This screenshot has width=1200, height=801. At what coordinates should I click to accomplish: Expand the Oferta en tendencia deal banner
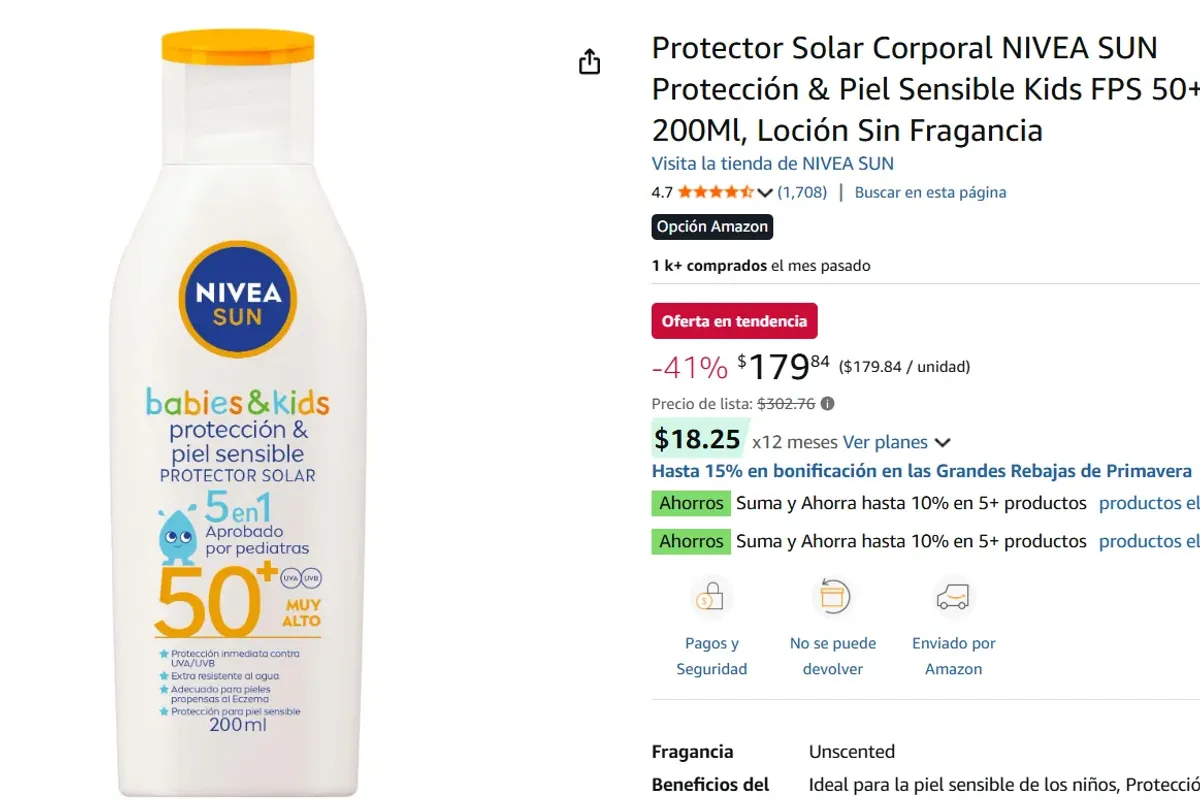pos(734,320)
